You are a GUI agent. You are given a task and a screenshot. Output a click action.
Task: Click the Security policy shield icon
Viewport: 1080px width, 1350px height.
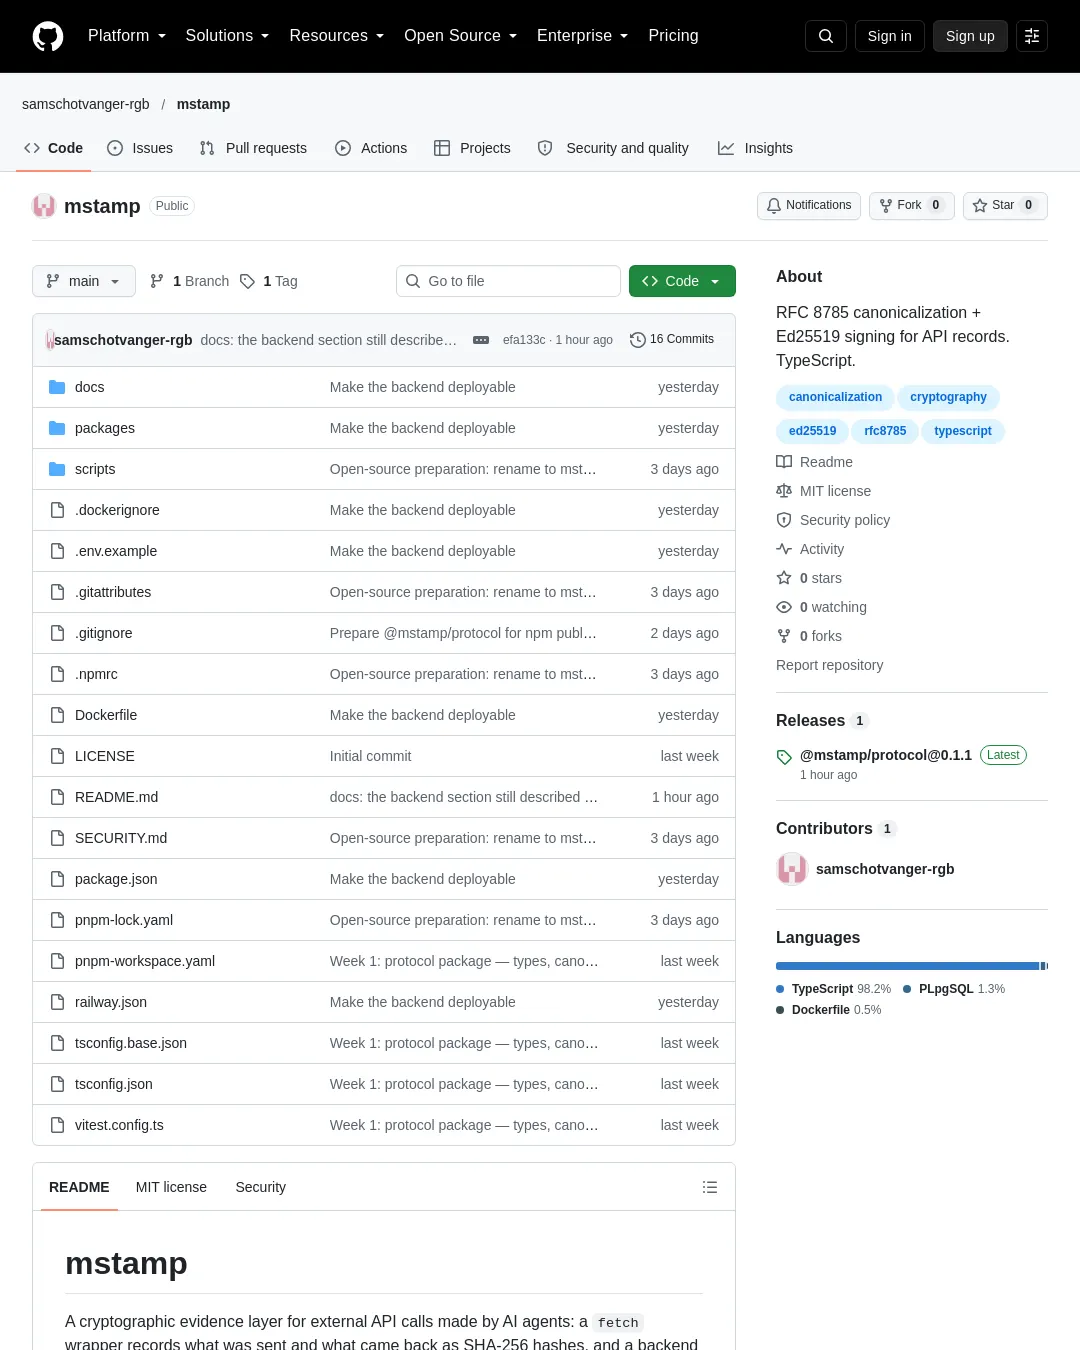point(784,520)
